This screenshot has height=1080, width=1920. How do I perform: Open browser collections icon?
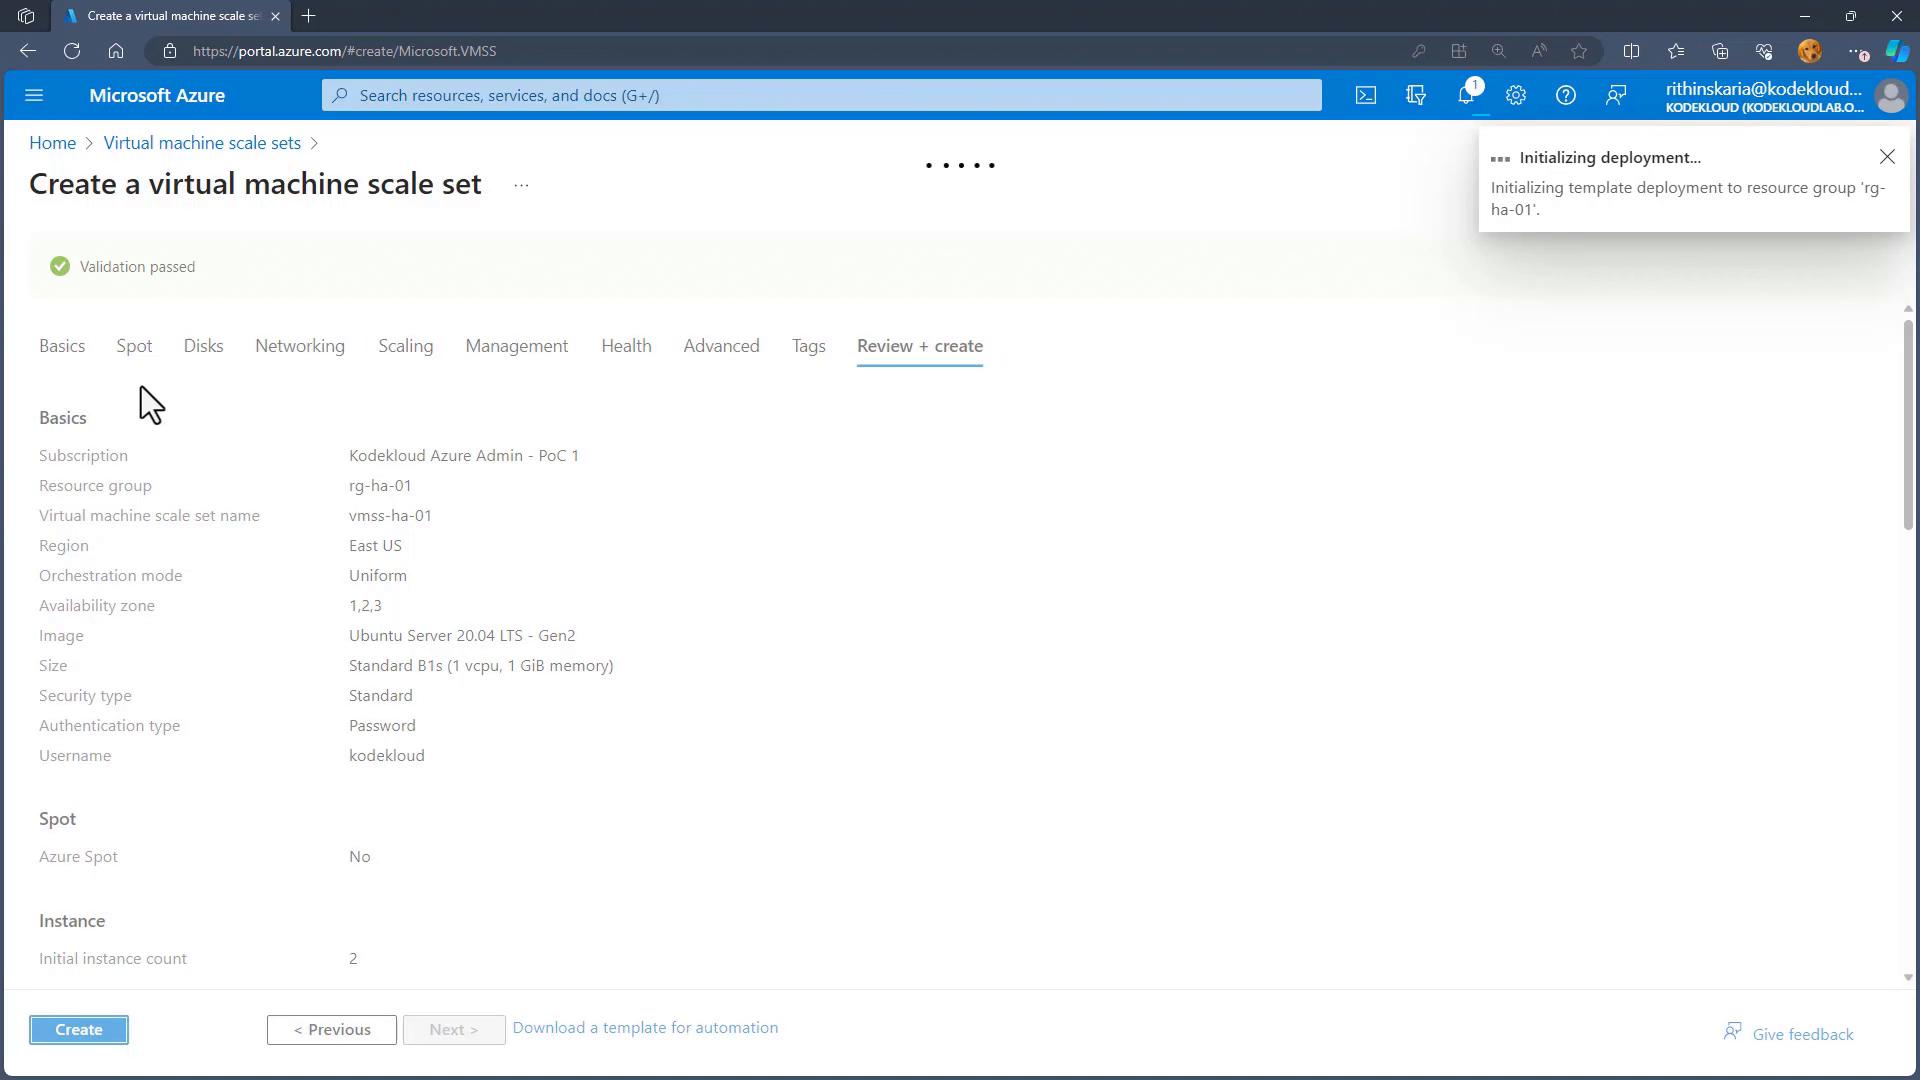[x=1720, y=51]
